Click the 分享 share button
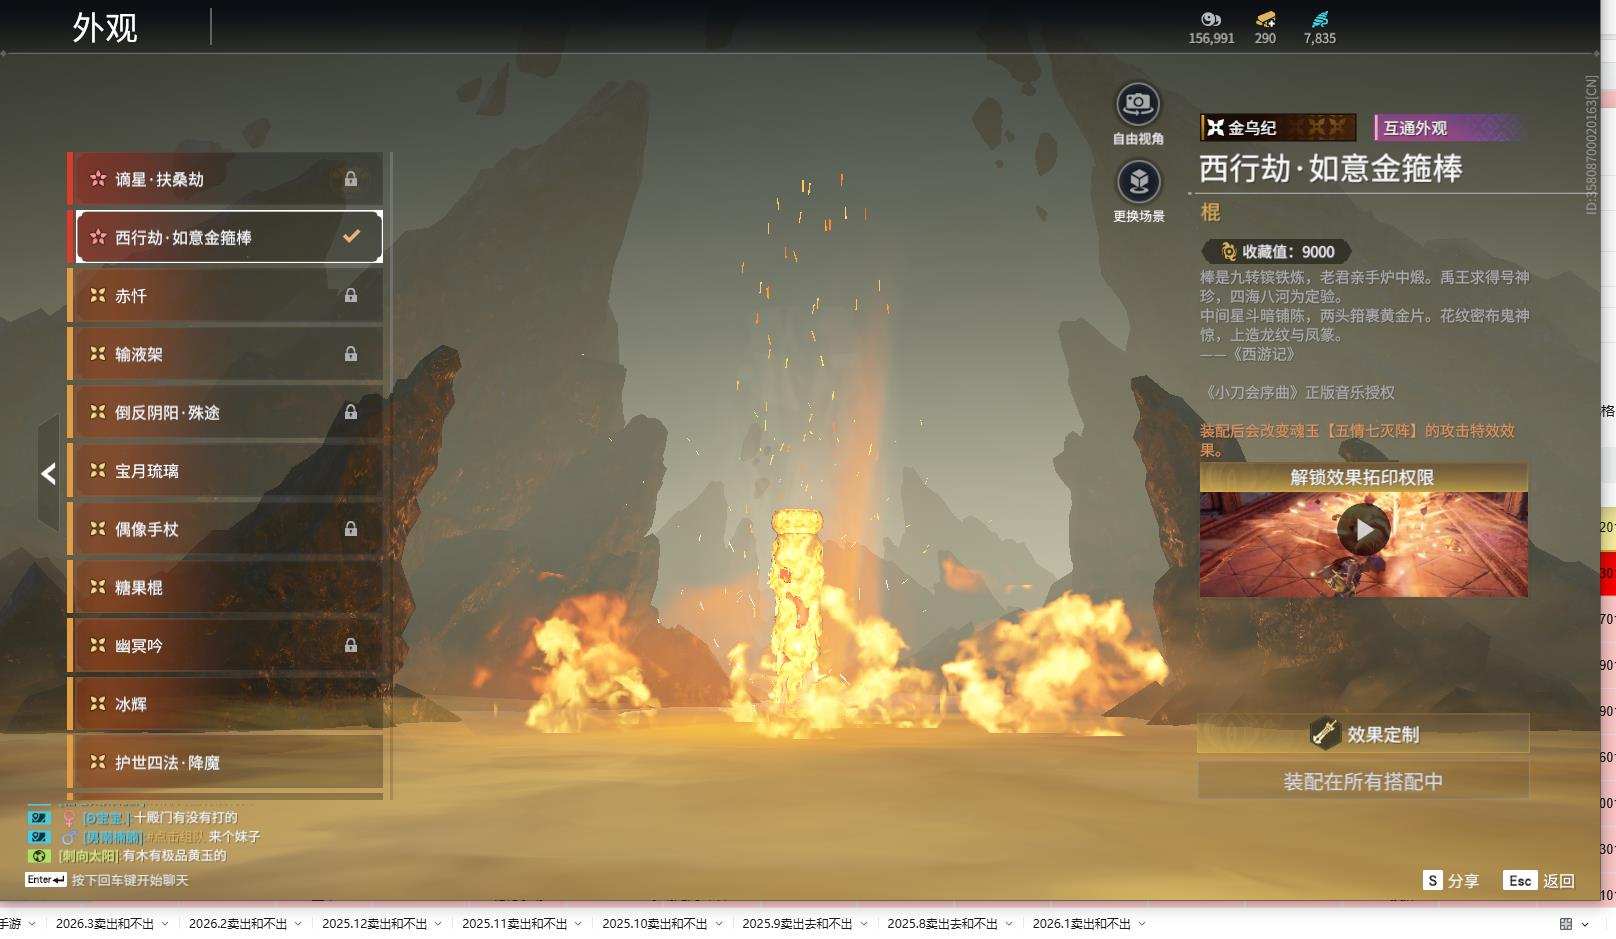This screenshot has height=939, width=1616. click(1451, 881)
